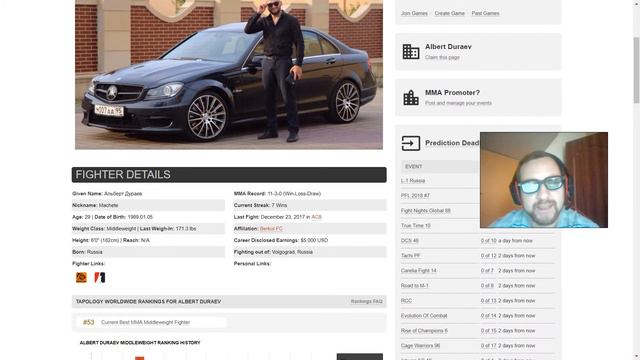Click the Albert Duraev sidebar heading

(448, 47)
